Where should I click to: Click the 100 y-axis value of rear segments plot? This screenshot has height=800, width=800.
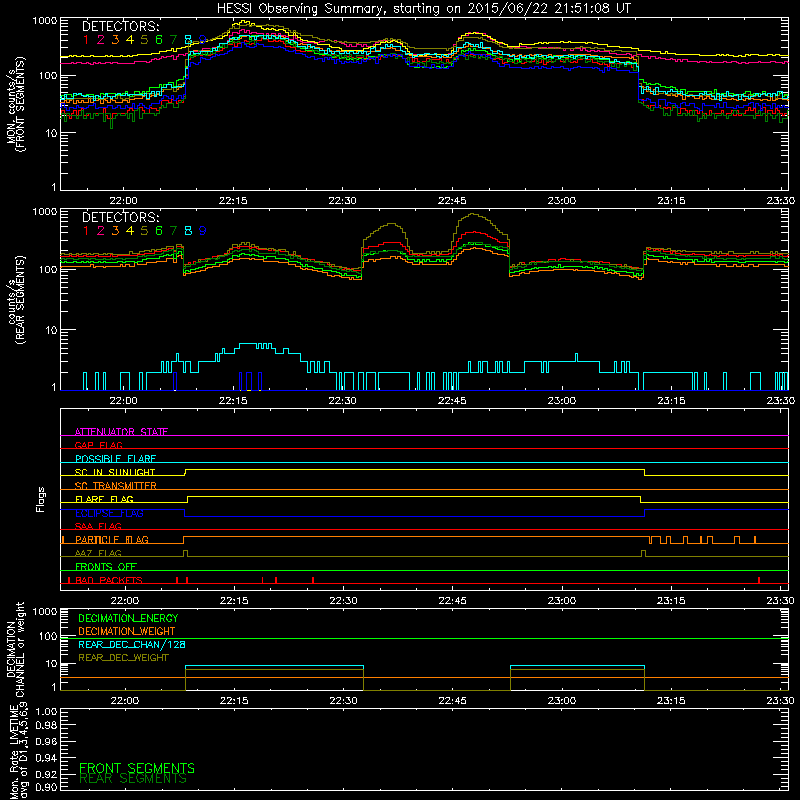click(47, 269)
